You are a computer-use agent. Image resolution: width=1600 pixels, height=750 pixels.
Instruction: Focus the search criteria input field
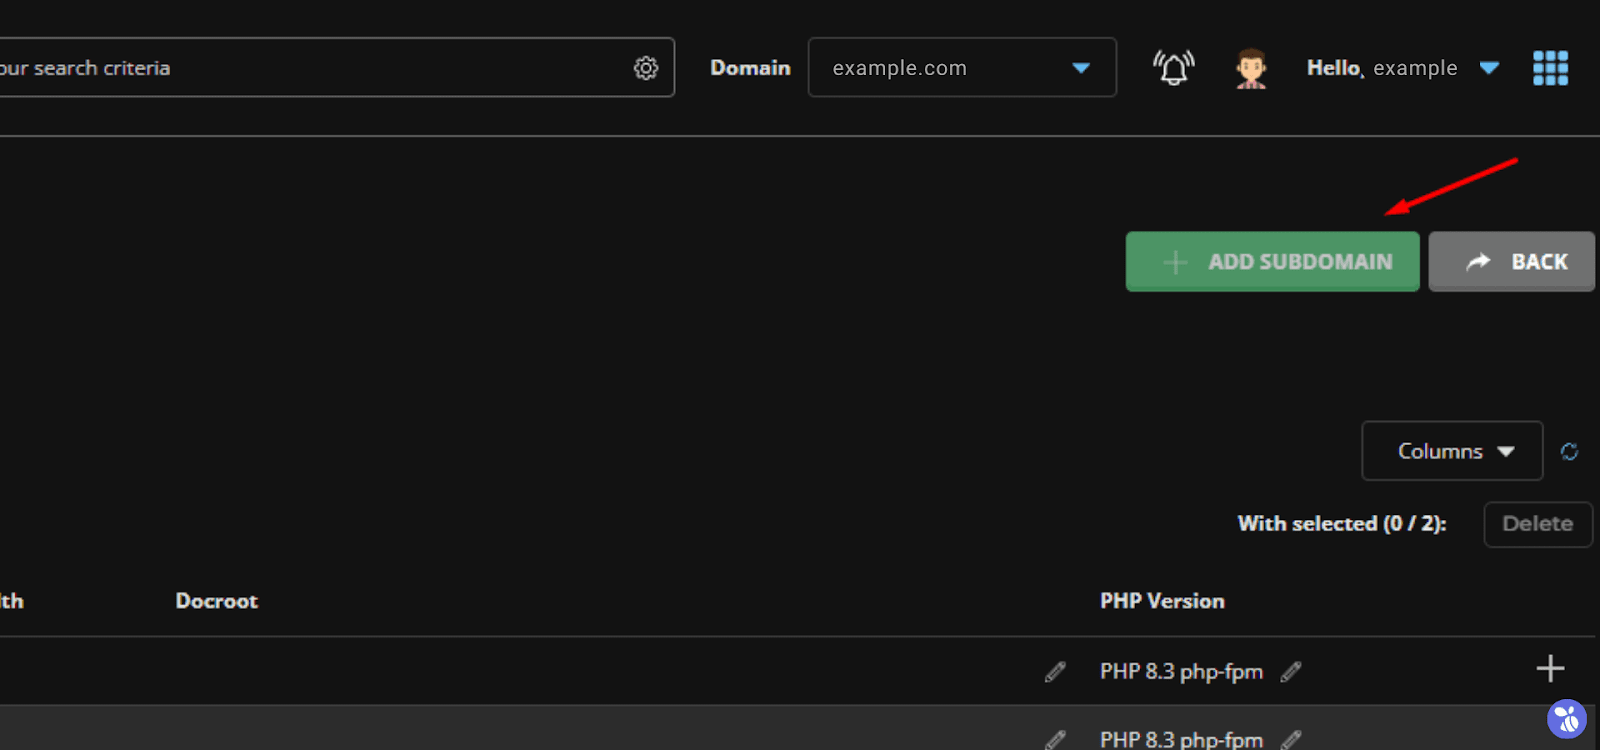337,68
